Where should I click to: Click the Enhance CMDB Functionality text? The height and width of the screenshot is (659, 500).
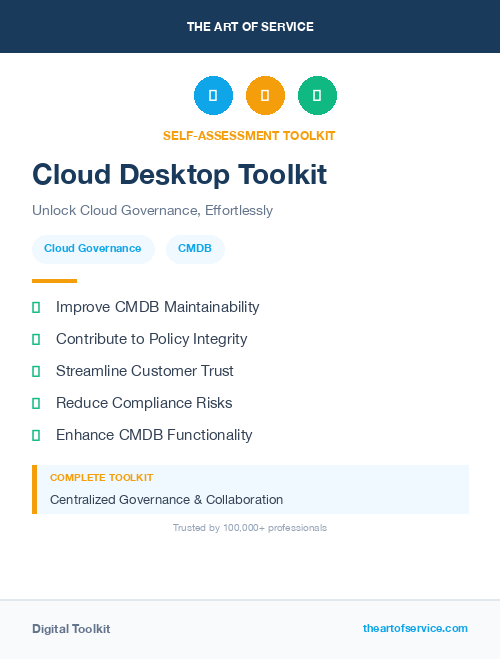pyautogui.click(x=154, y=435)
